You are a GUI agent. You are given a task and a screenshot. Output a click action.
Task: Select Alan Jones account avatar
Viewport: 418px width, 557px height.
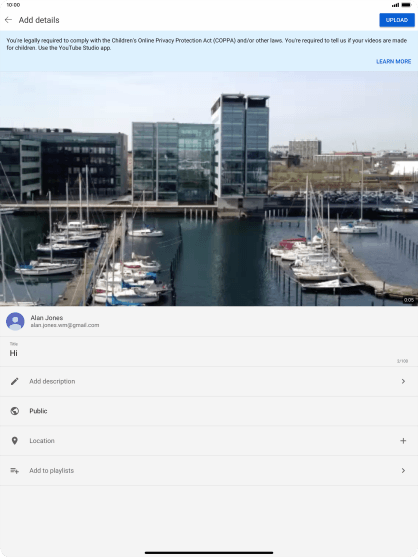tap(15, 321)
